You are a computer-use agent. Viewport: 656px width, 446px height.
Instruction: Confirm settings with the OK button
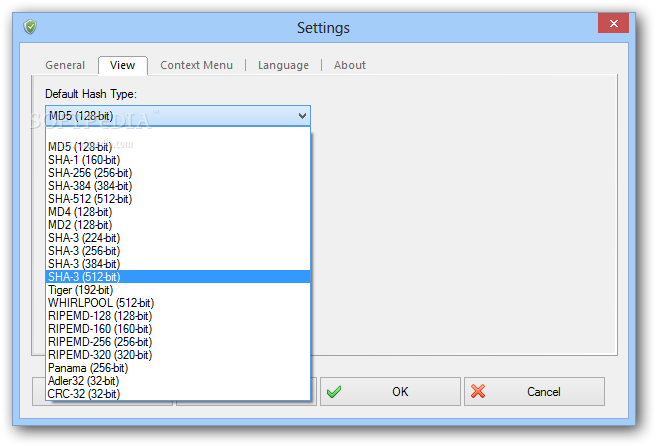tap(390, 392)
